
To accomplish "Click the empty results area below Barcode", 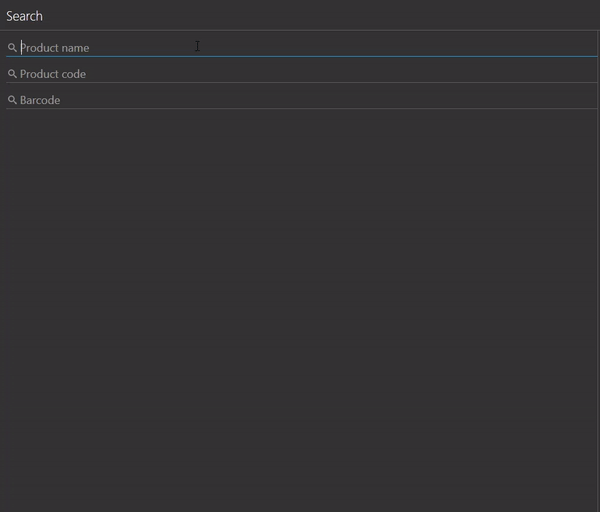I will point(300,300).
